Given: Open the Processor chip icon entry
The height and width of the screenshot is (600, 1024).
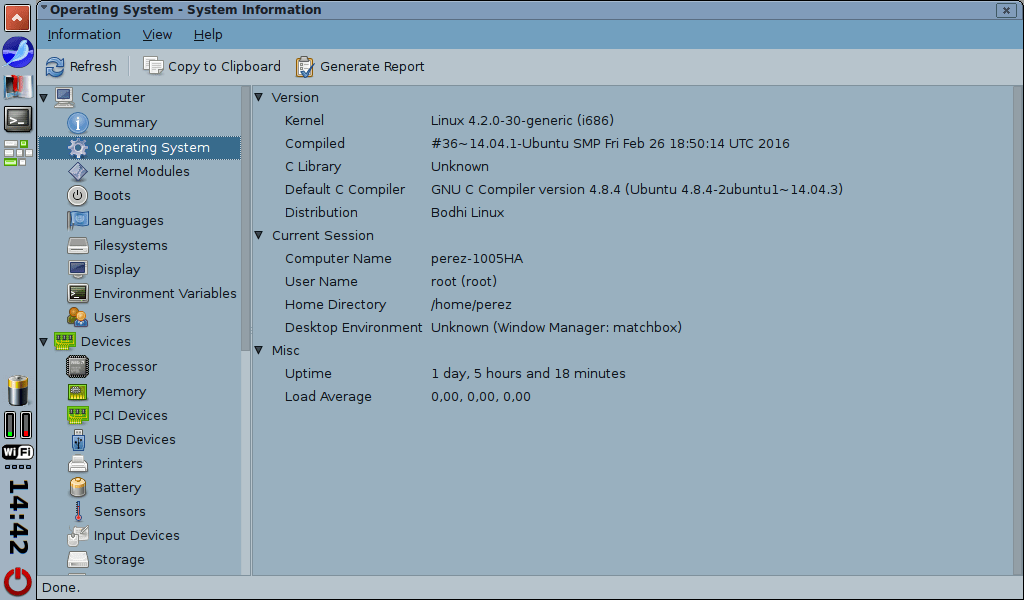Looking at the screenshot, I should tap(78, 367).
